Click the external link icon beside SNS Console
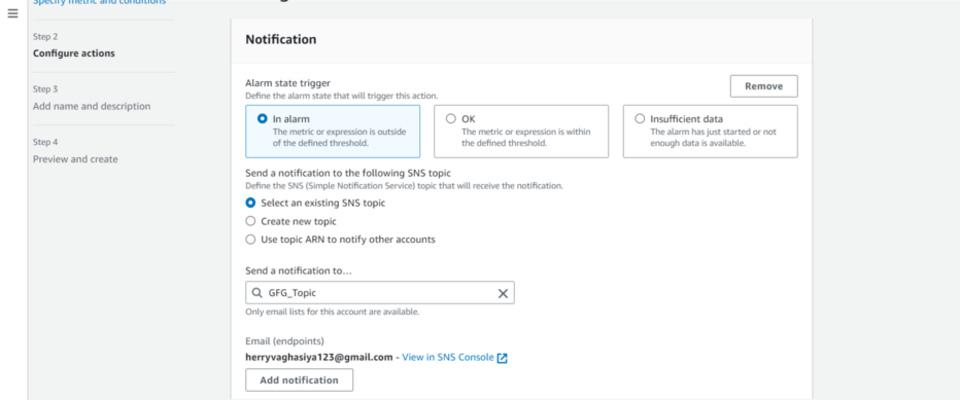 (502, 358)
